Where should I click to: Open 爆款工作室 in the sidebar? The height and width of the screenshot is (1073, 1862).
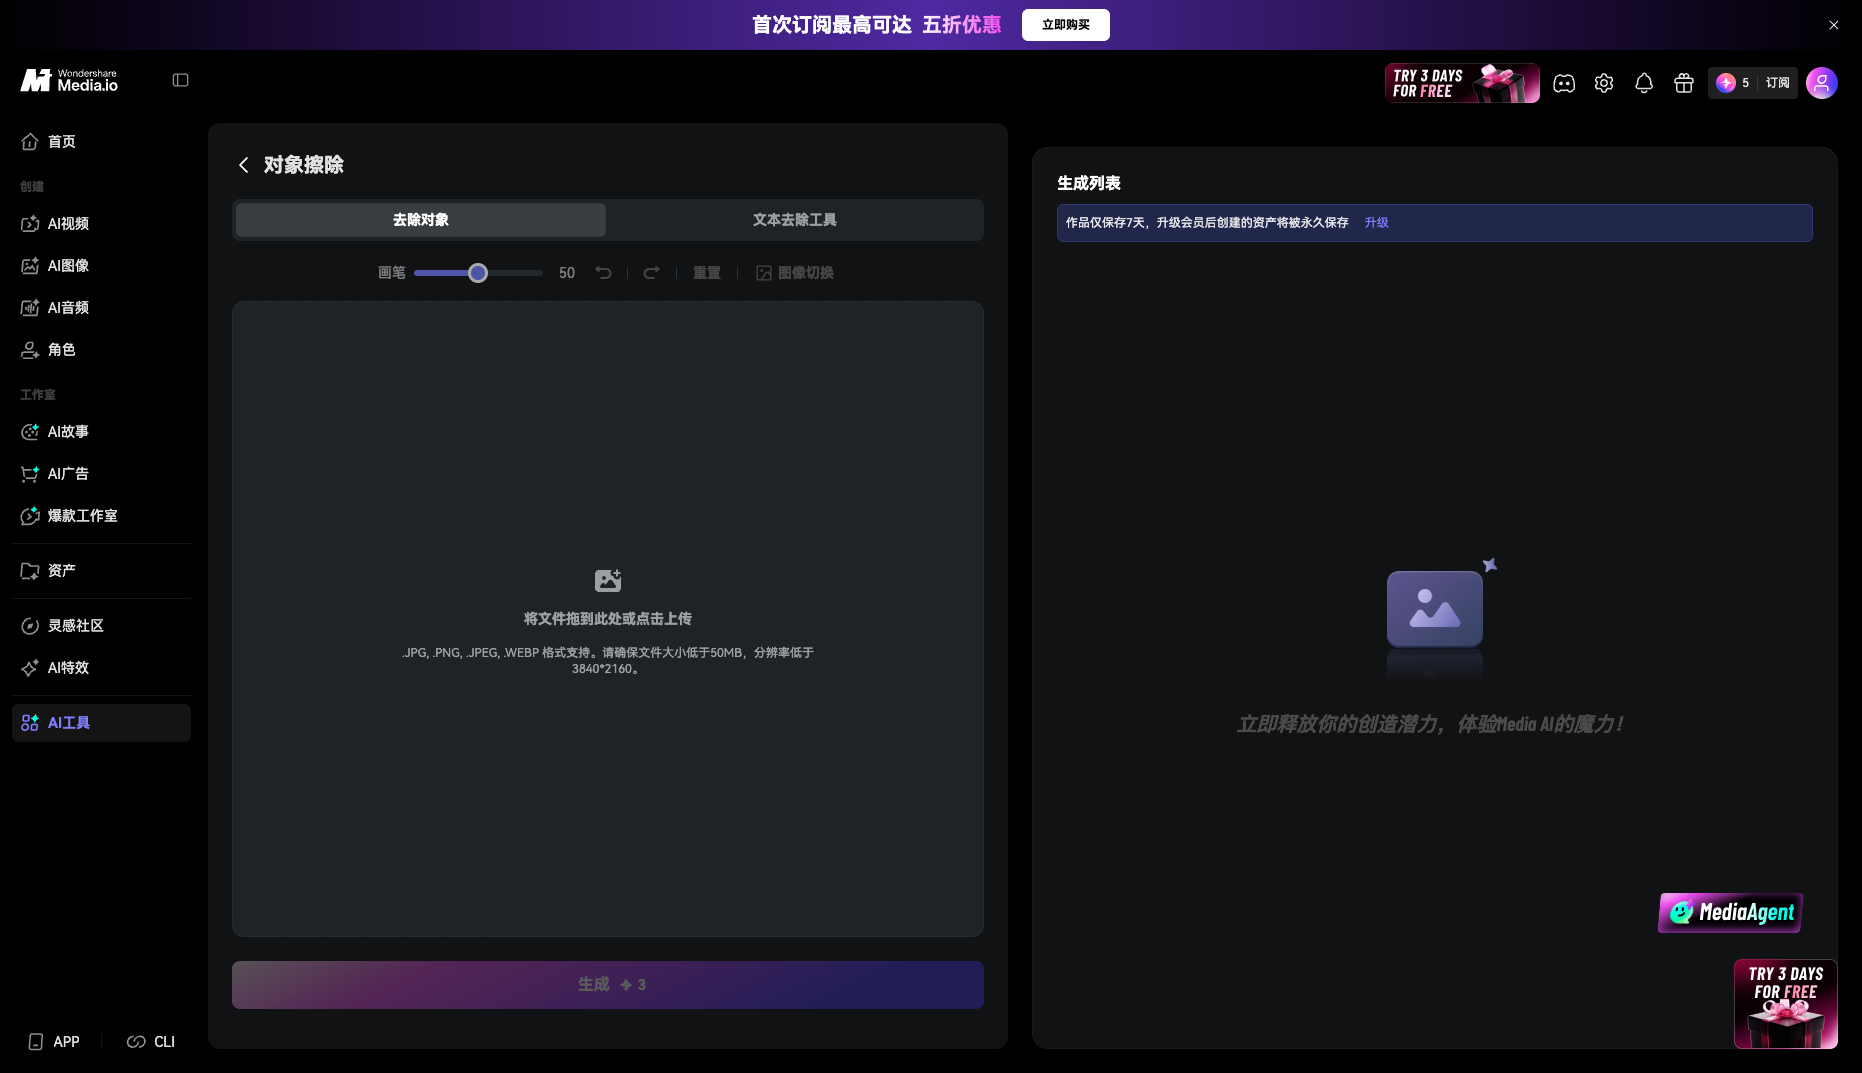click(101, 515)
